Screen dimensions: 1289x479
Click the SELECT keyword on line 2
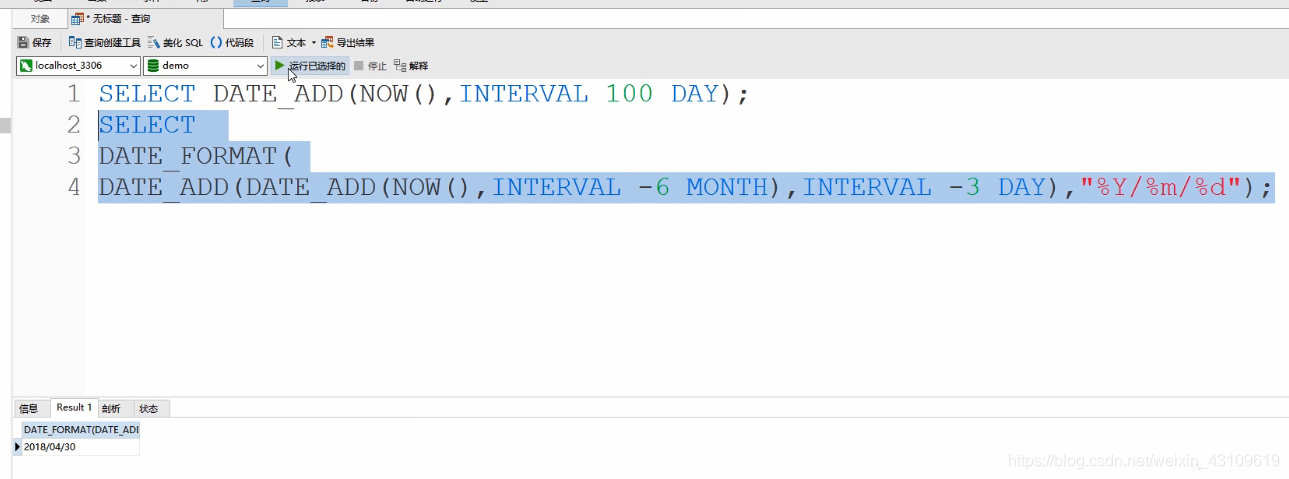pyautogui.click(x=147, y=125)
